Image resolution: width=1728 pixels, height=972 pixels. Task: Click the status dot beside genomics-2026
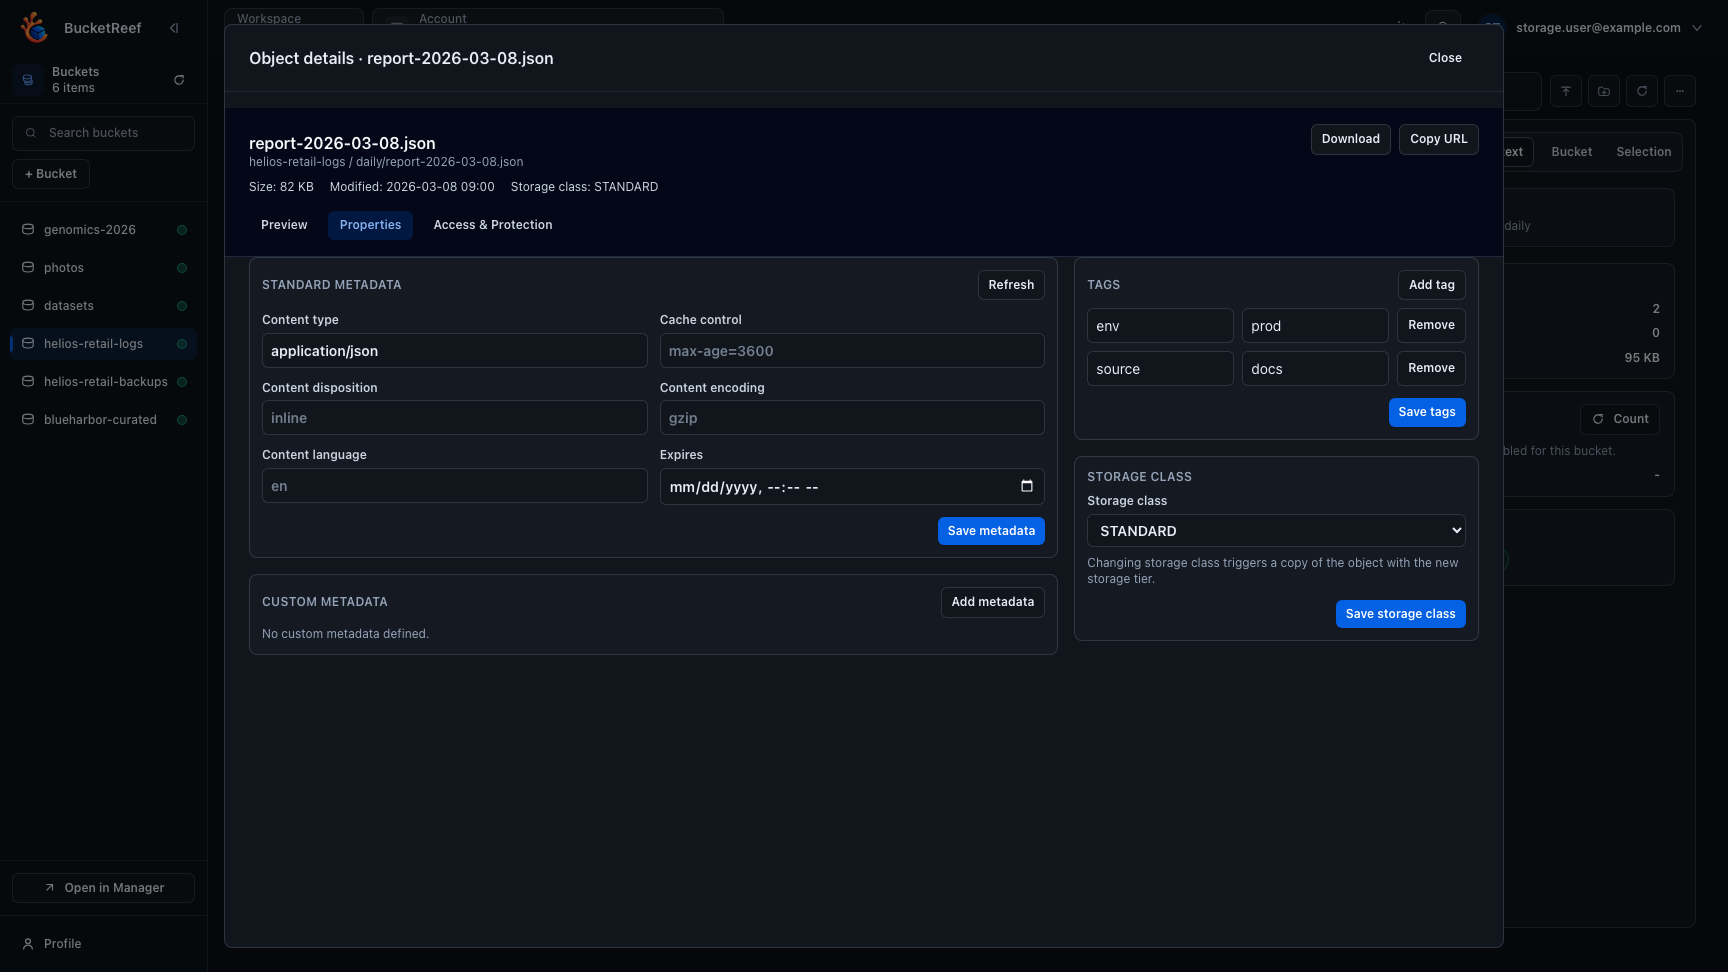[x=182, y=230]
